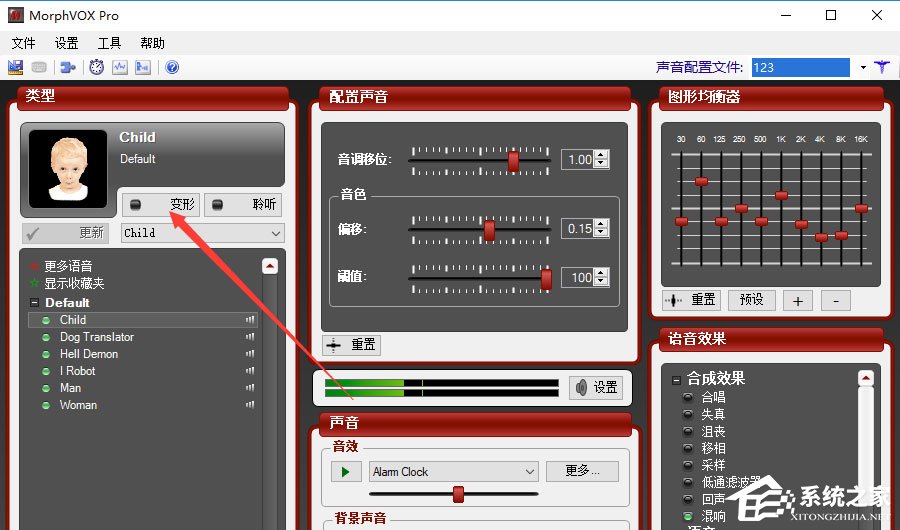Click the equalizer plus button
900x530 pixels.
pos(798,300)
